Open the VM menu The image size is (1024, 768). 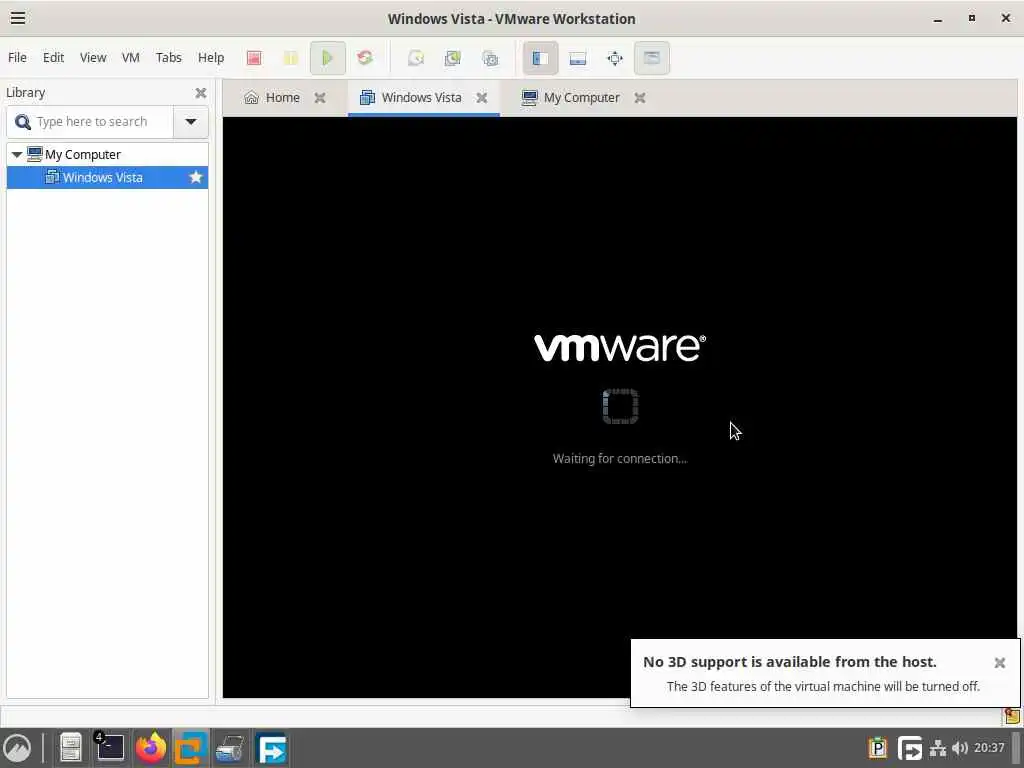131,57
